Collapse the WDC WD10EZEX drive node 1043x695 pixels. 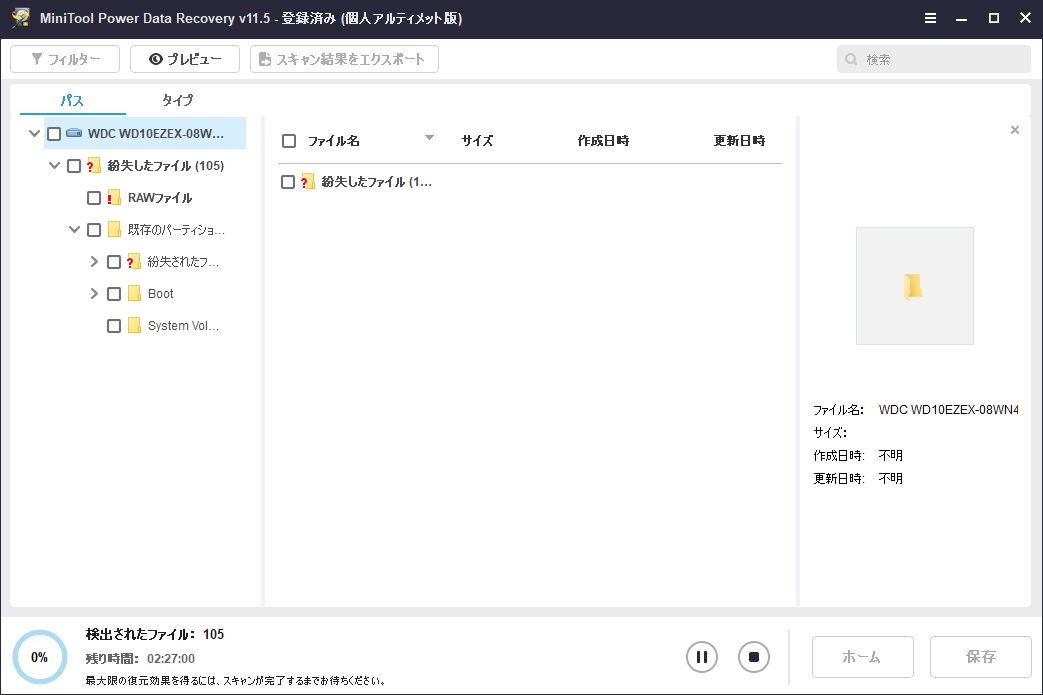pos(35,134)
